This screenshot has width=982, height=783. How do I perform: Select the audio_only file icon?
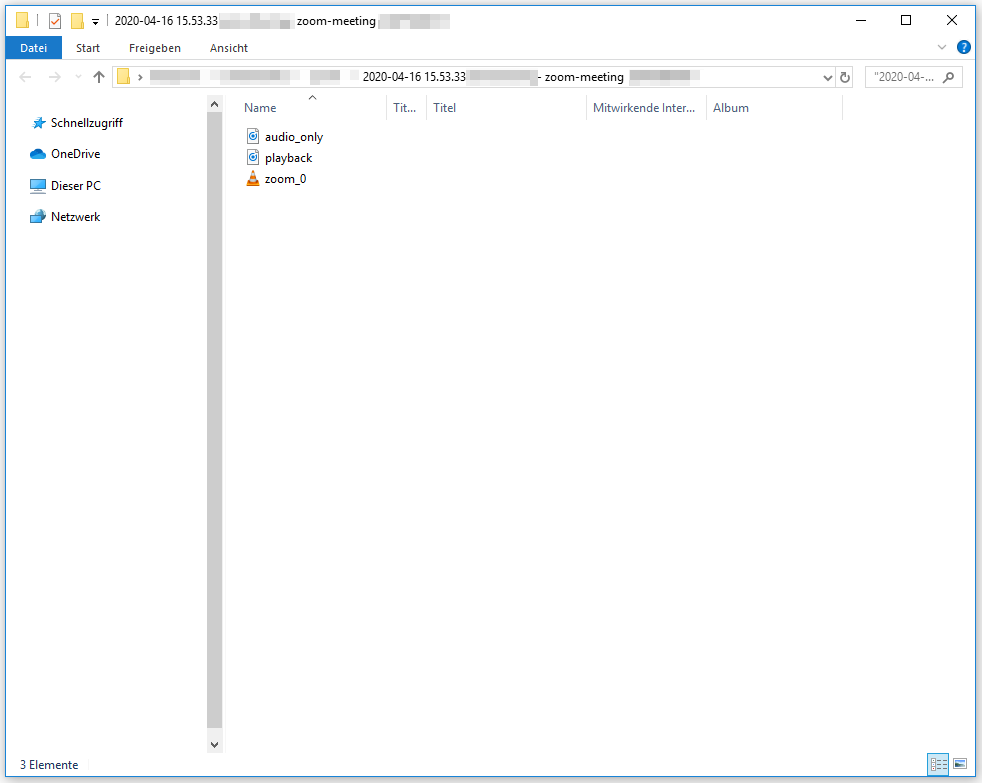coord(253,137)
